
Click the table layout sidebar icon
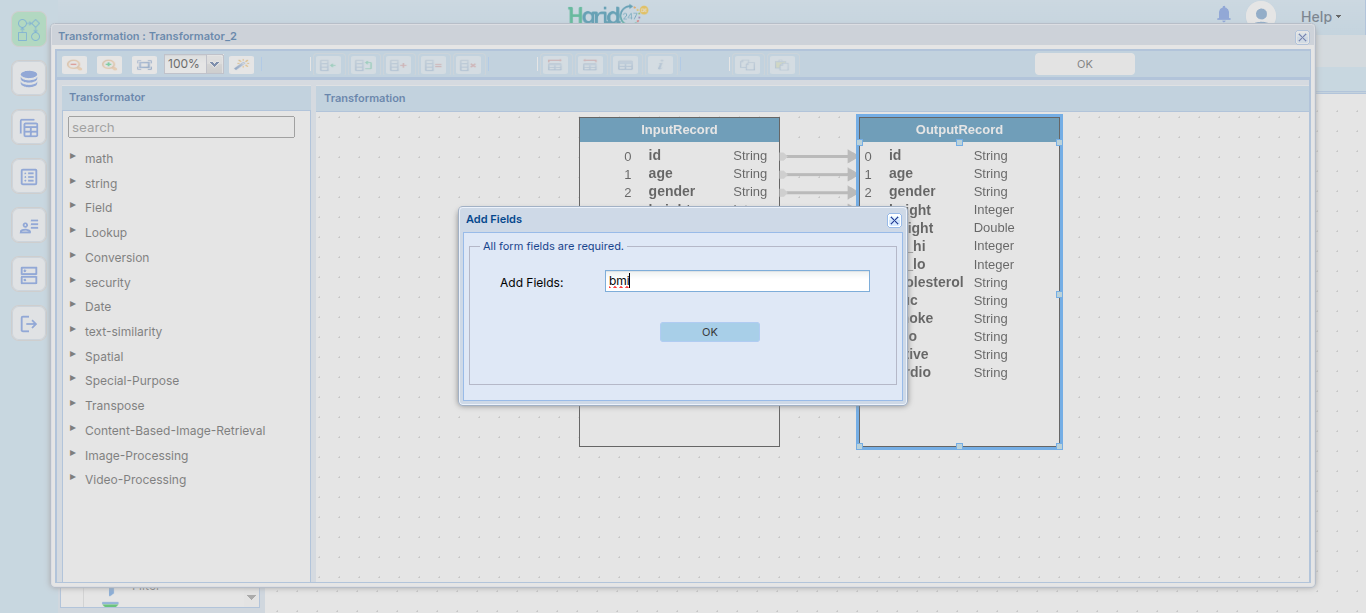[29, 128]
